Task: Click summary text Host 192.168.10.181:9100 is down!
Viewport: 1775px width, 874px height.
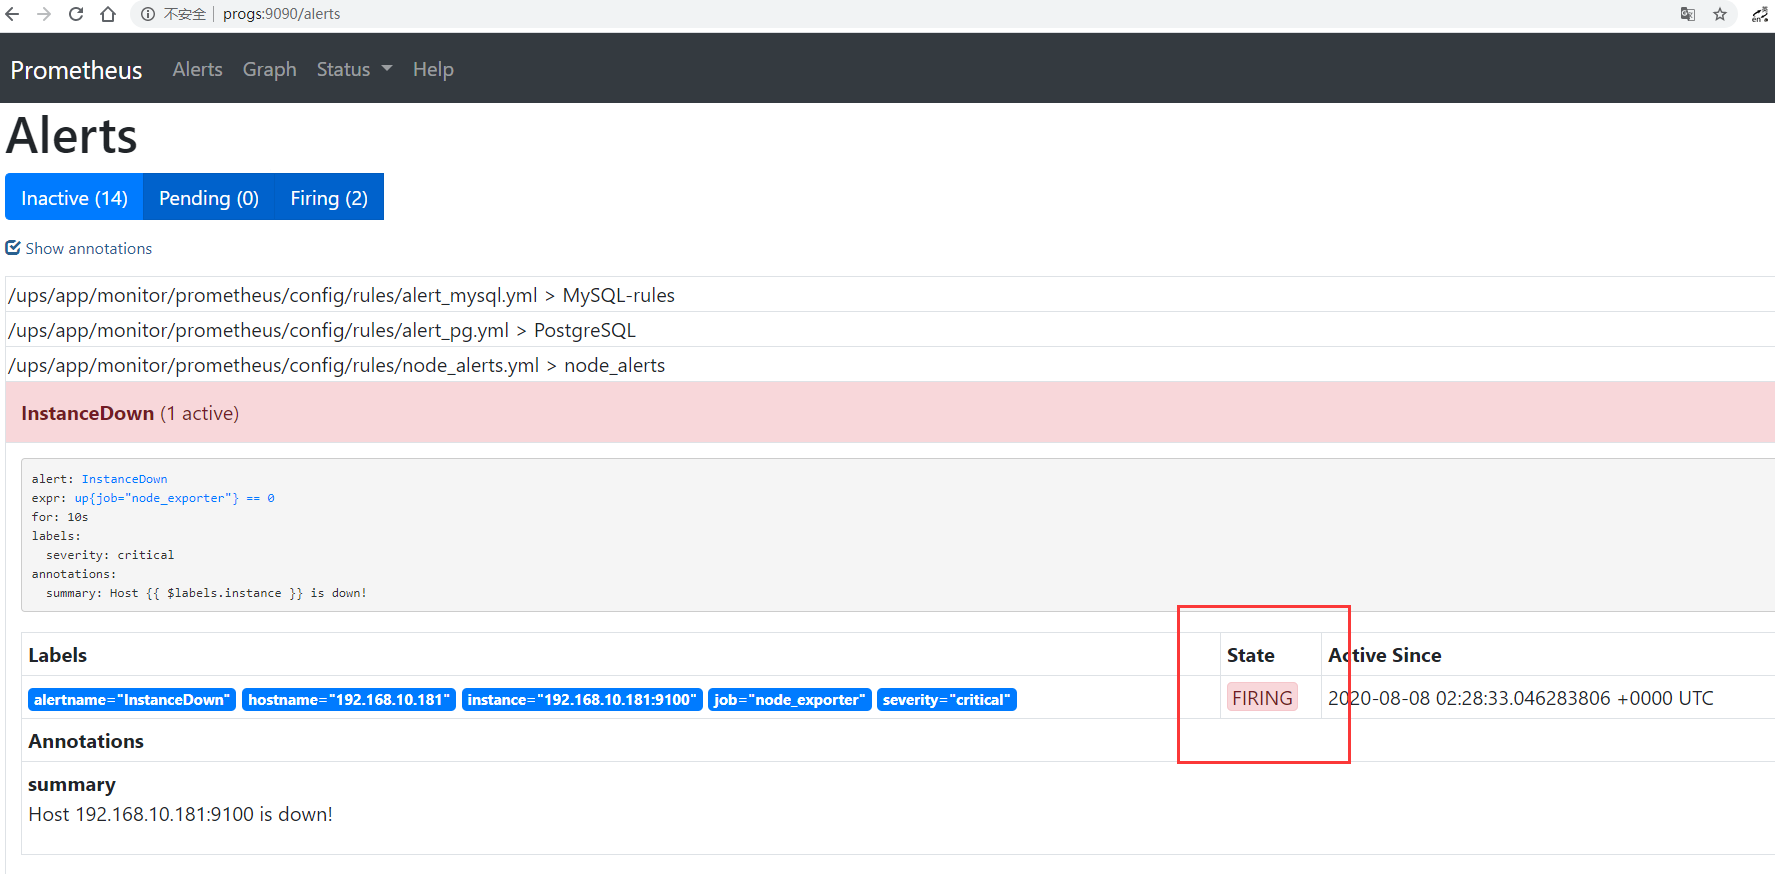Action: point(180,814)
